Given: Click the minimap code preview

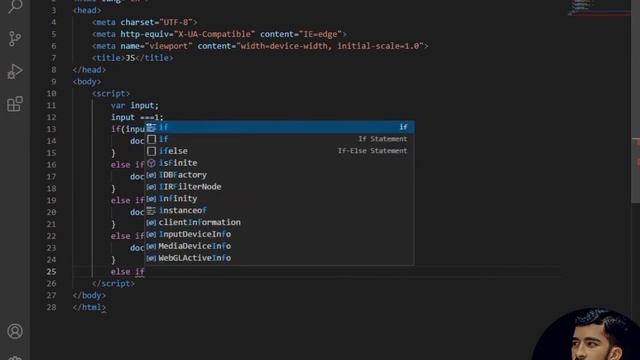Looking at the screenshot, I should pos(598,8).
